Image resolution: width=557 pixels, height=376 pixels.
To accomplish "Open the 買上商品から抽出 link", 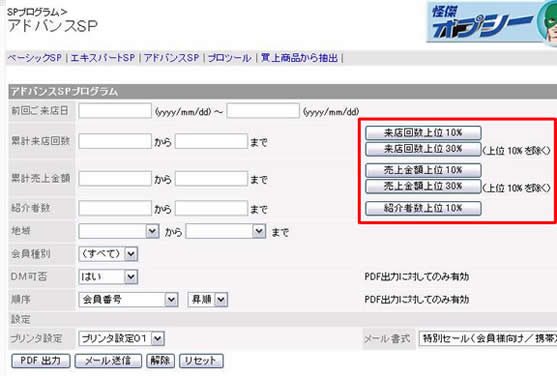I will (x=299, y=58).
